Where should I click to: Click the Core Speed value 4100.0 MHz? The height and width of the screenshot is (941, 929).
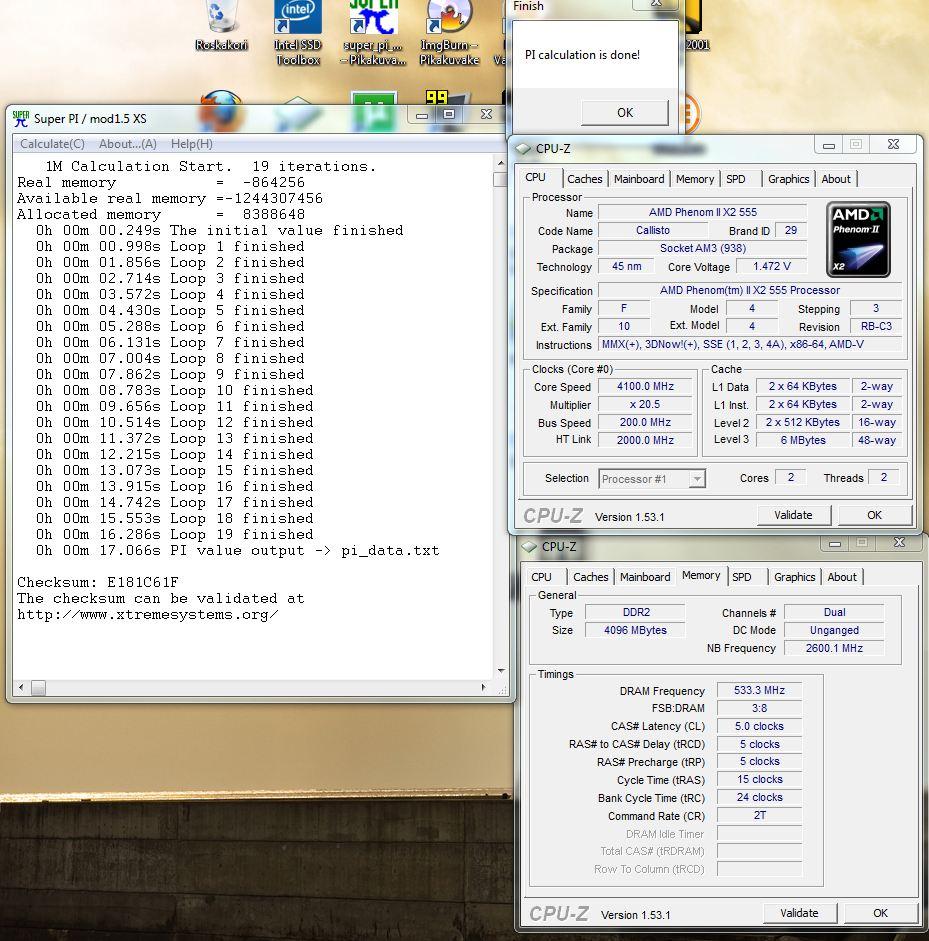click(x=646, y=386)
